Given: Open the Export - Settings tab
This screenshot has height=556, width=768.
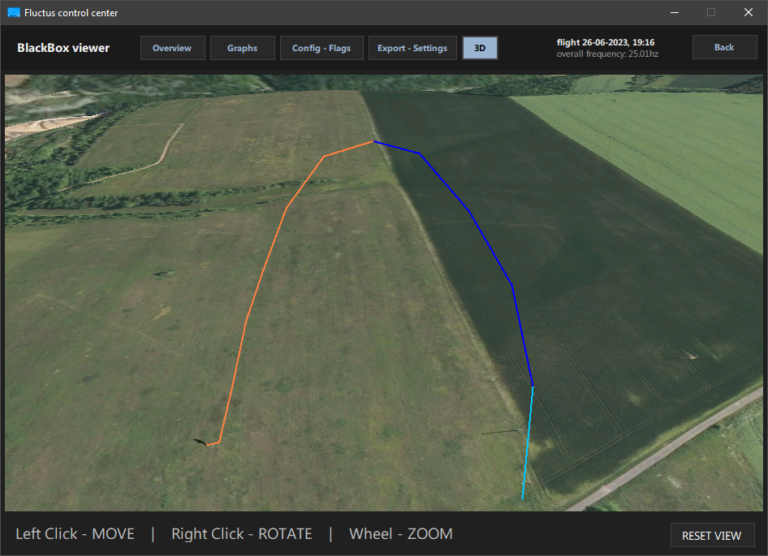Looking at the screenshot, I should tap(412, 48).
